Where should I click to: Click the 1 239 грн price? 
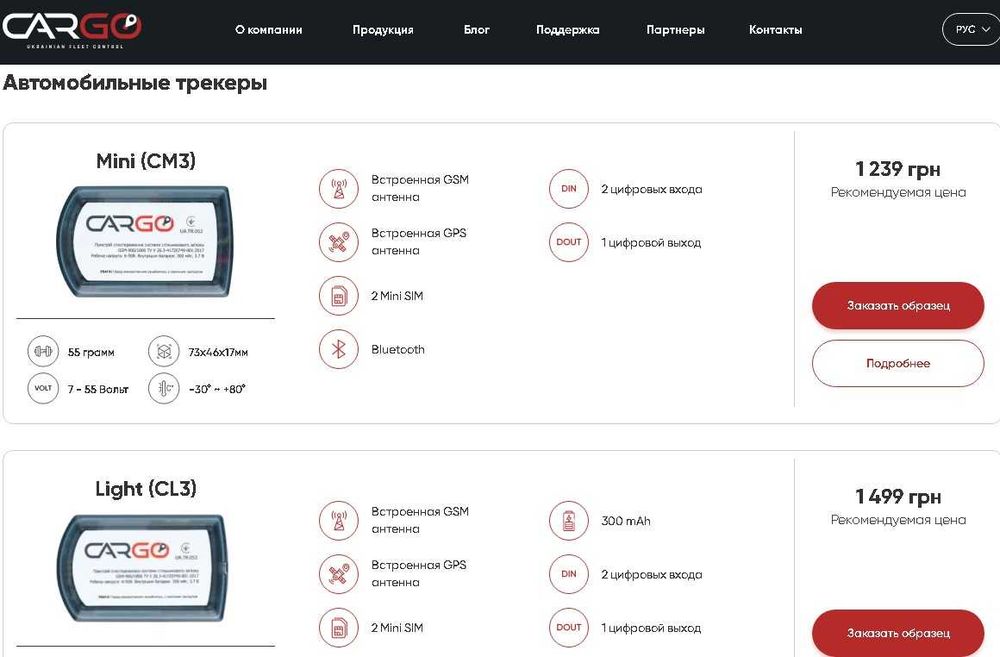898,169
